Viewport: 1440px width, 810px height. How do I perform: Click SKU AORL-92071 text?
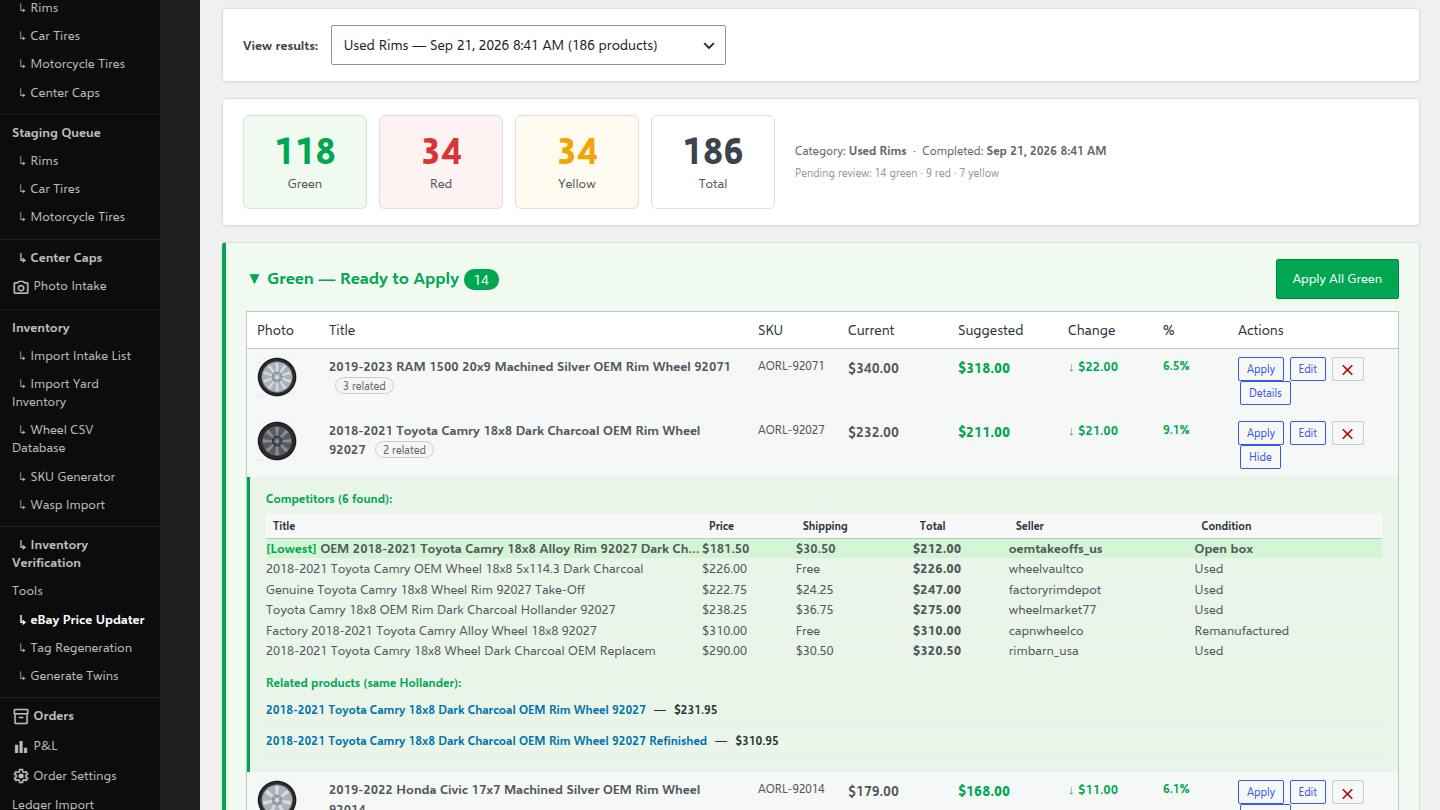(791, 366)
